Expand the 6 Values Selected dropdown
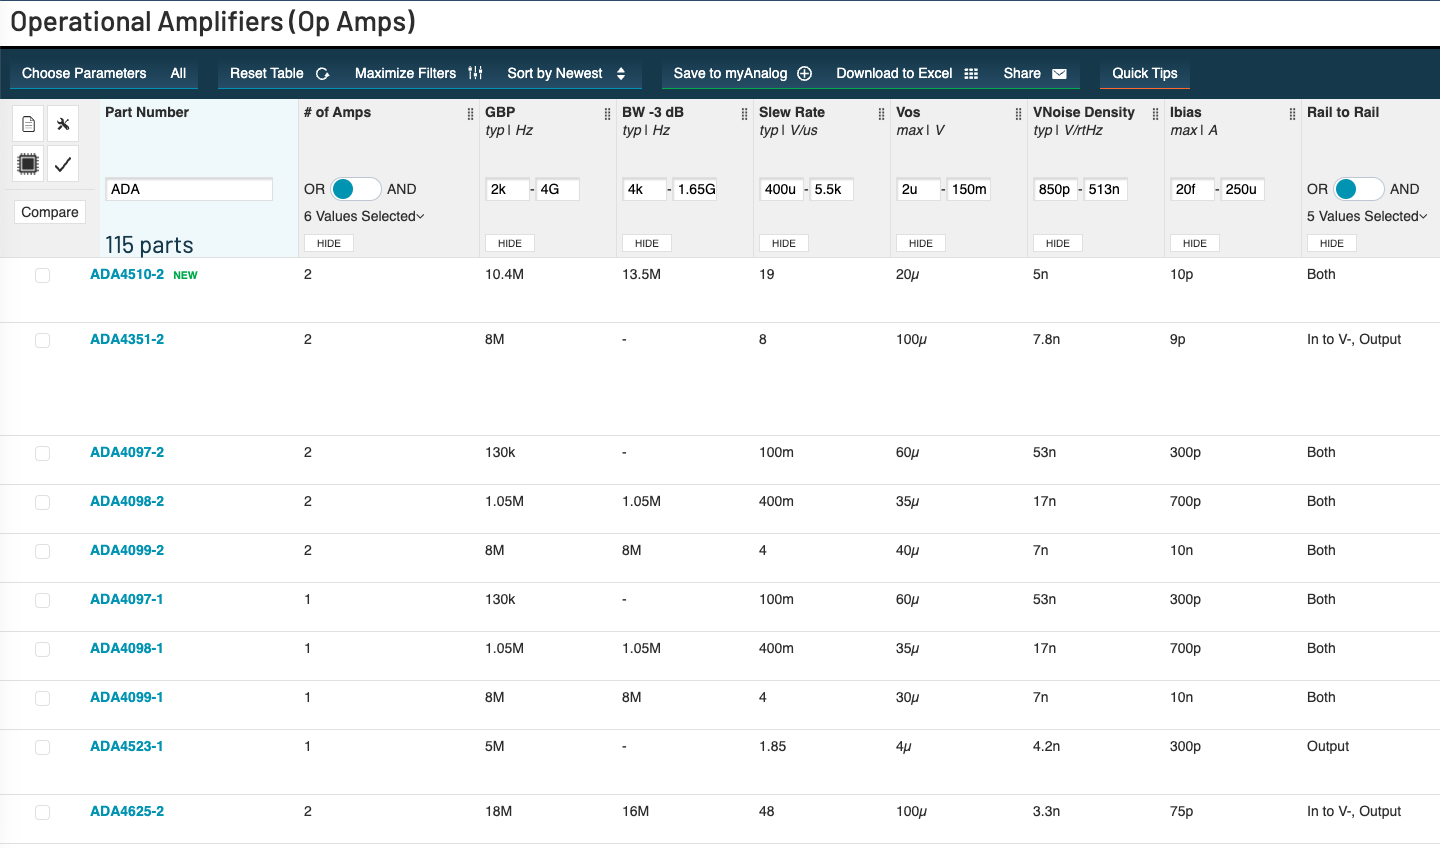This screenshot has width=1440, height=848. [x=364, y=216]
